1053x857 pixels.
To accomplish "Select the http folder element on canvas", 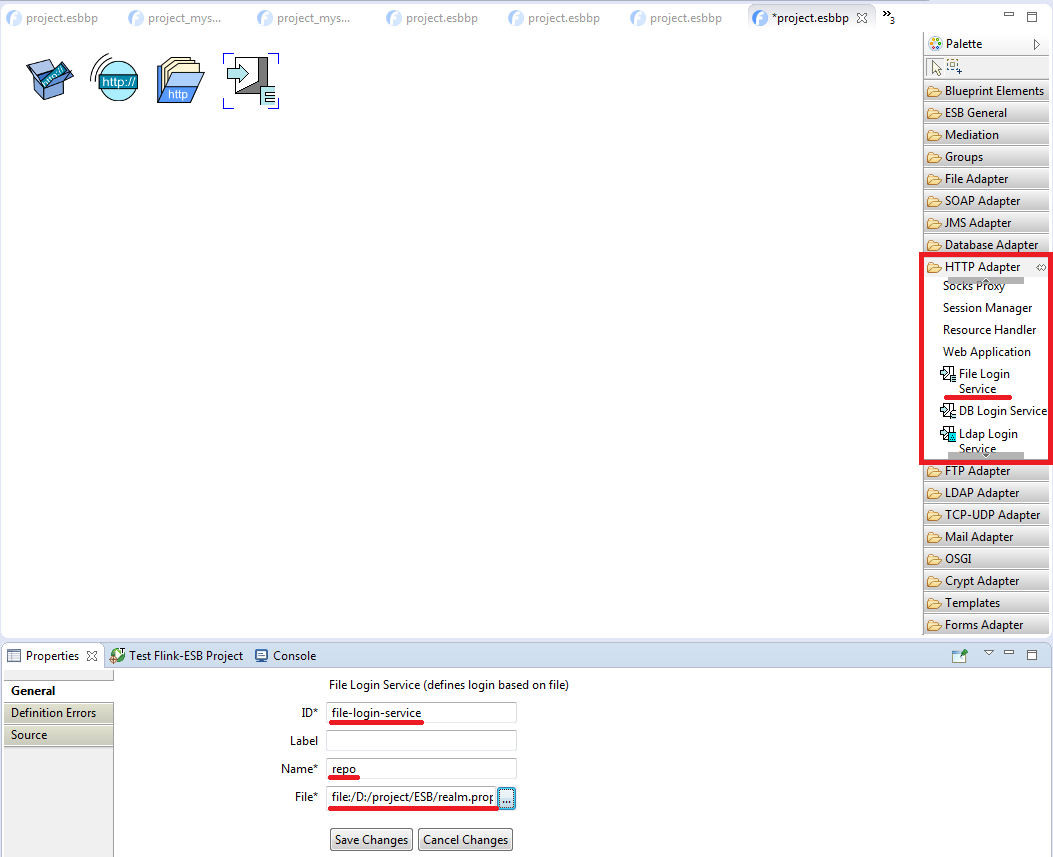I will (x=180, y=80).
